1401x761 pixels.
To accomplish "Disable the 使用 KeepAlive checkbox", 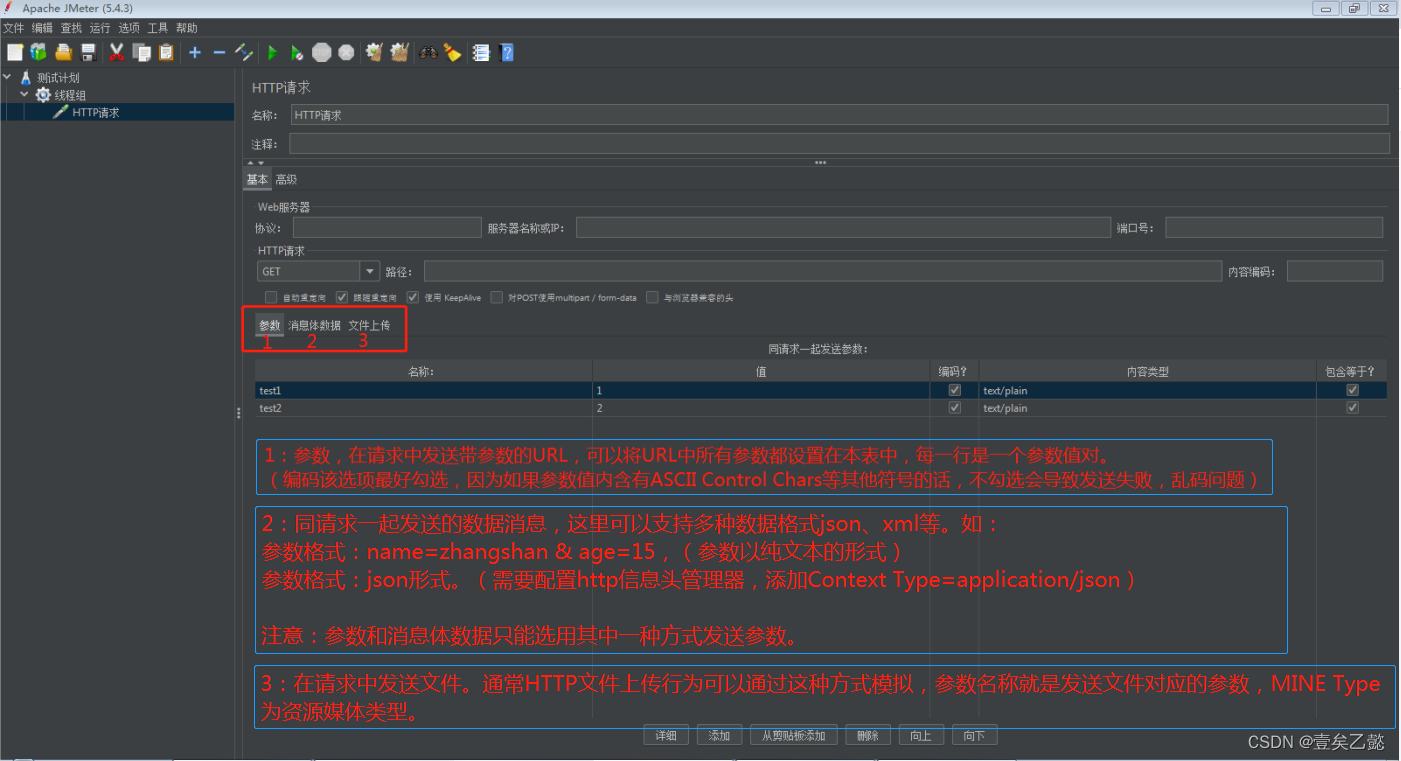I will [413, 297].
